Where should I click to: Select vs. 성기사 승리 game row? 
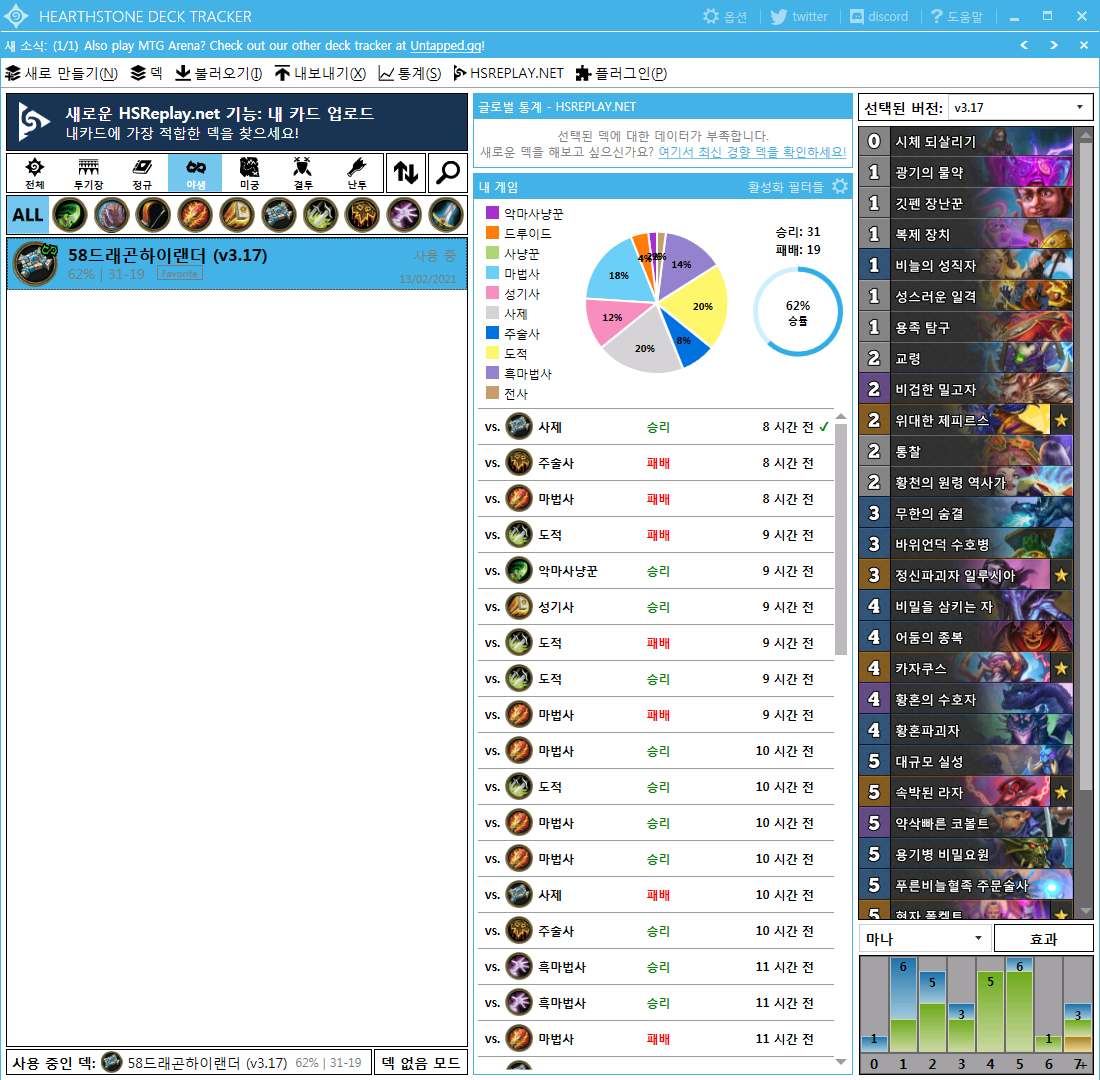pyautogui.click(x=656, y=606)
